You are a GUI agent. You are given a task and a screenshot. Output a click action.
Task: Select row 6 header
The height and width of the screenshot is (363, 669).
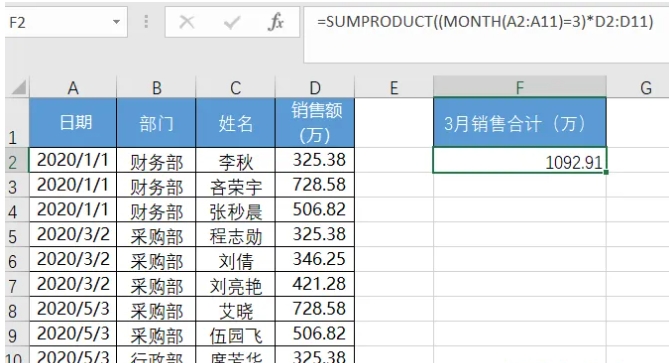tap(17, 259)
